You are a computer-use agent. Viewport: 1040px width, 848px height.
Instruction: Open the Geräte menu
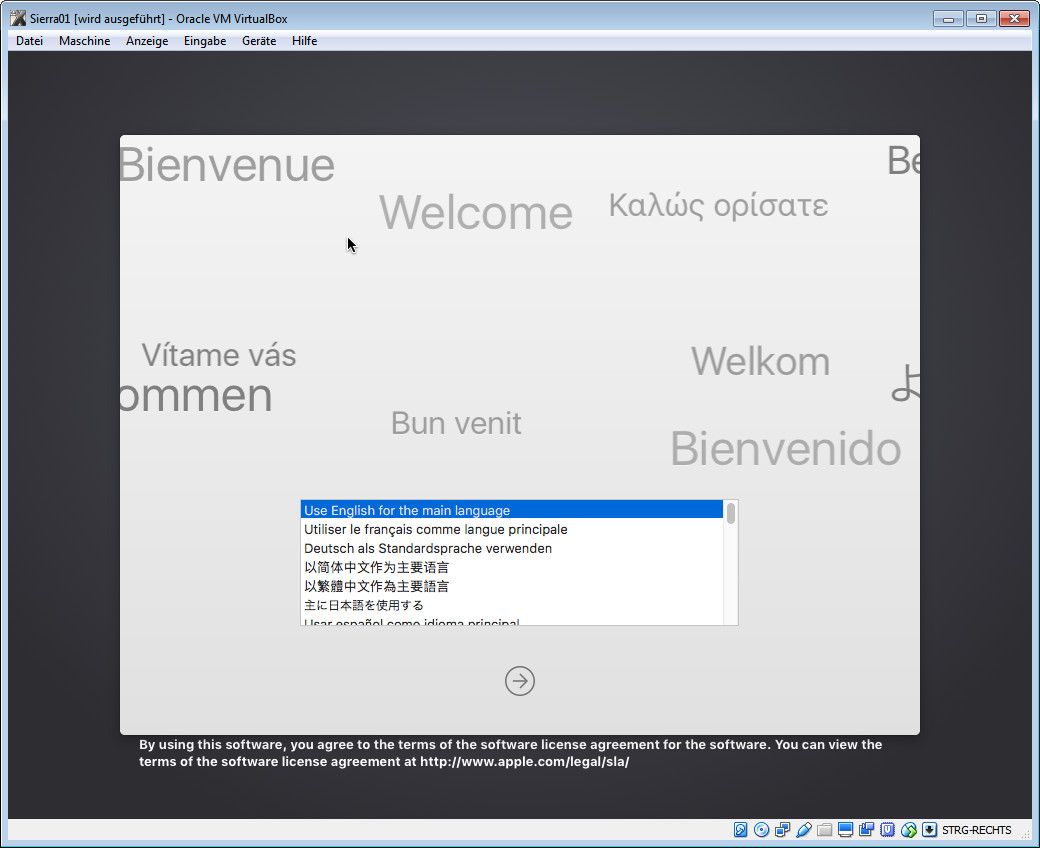[259, 41]
